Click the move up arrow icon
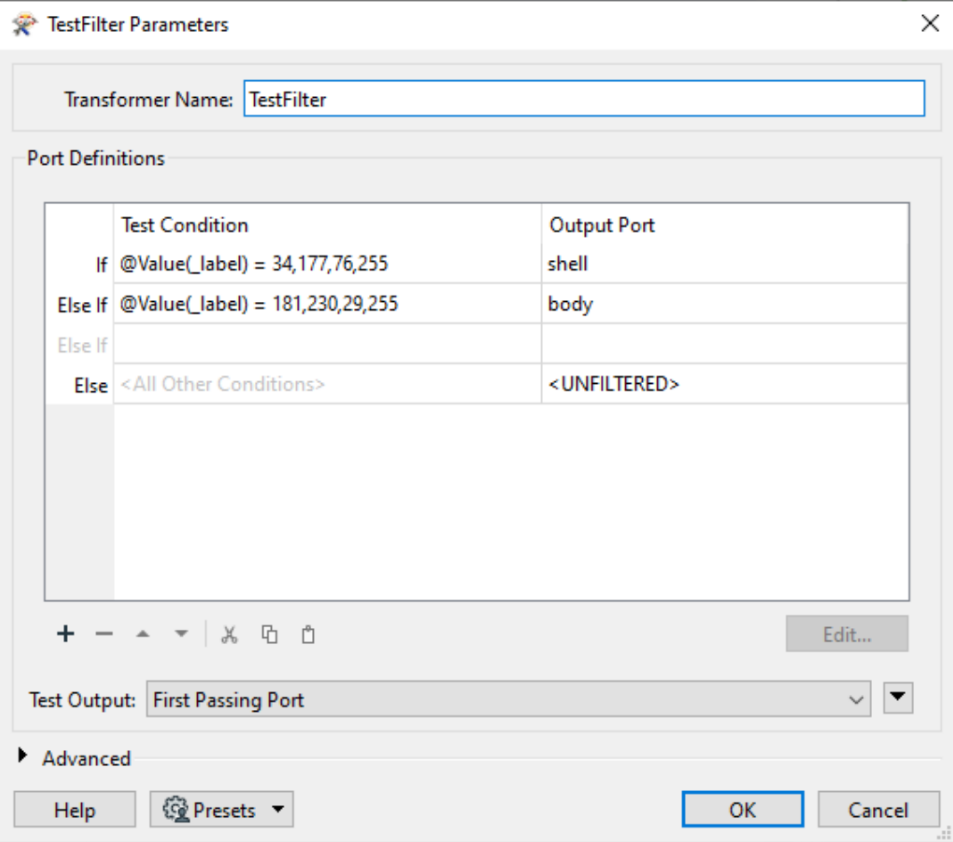This screenshot has height=842, width=953. pos(143,634)
